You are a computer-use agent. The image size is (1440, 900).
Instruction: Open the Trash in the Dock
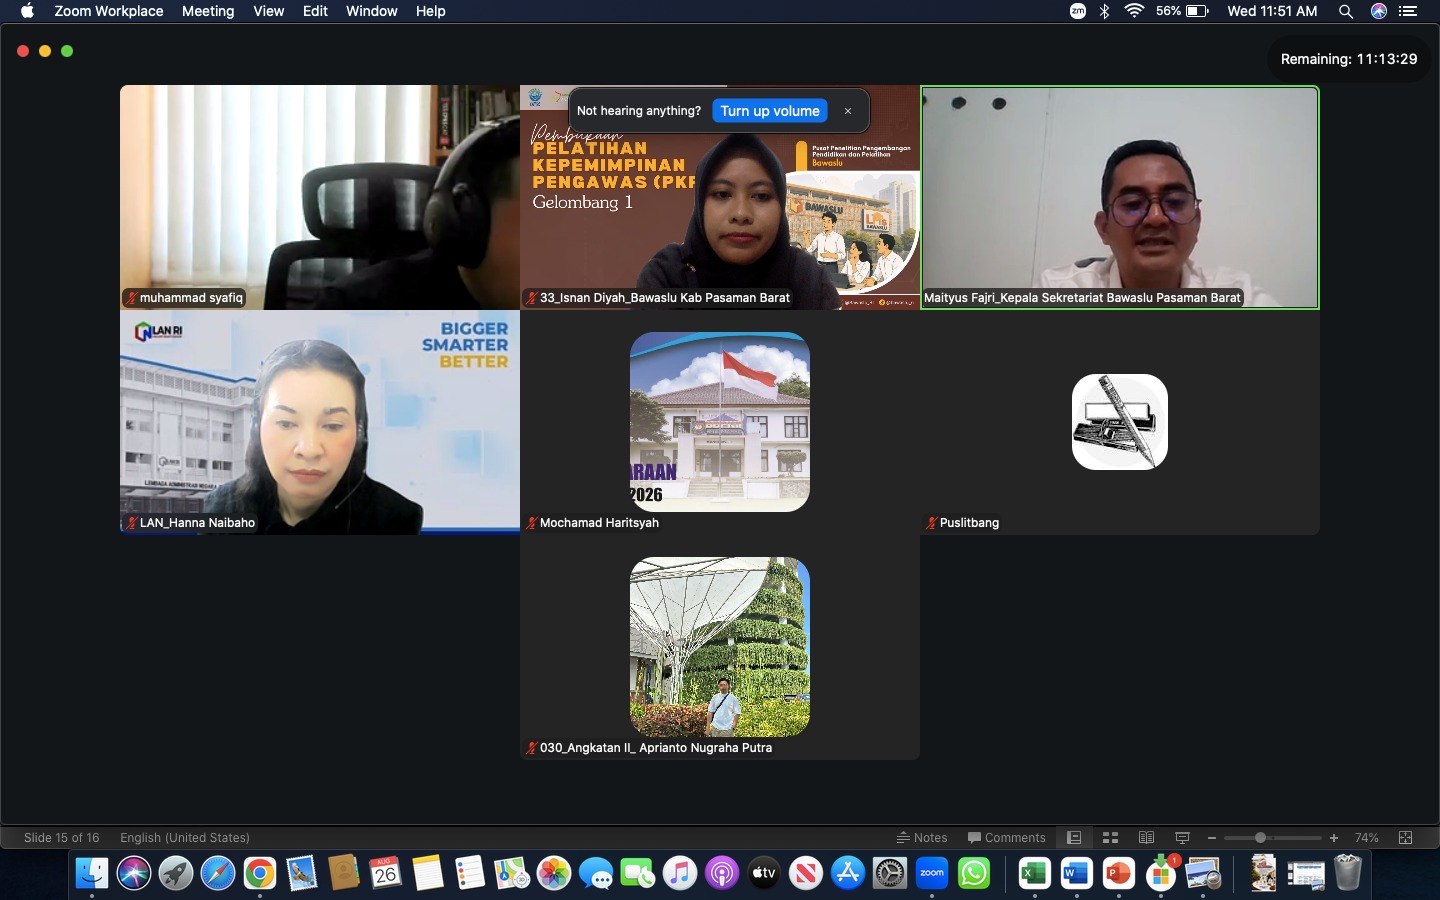[1348, 873]
